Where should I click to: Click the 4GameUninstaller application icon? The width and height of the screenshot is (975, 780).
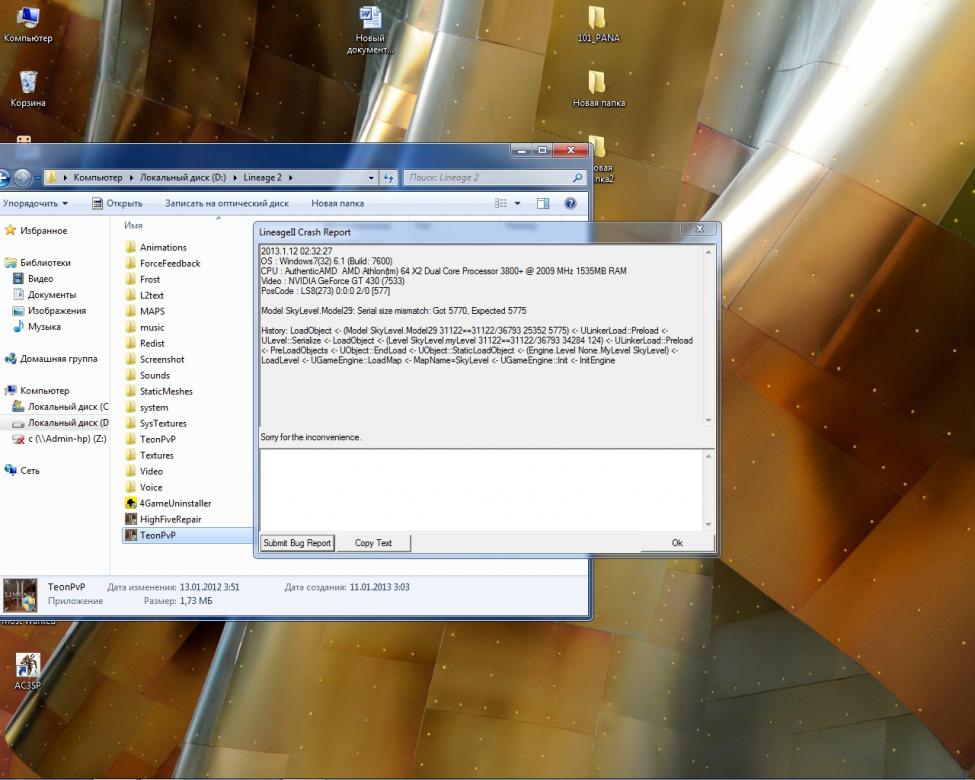coord(131,503)
